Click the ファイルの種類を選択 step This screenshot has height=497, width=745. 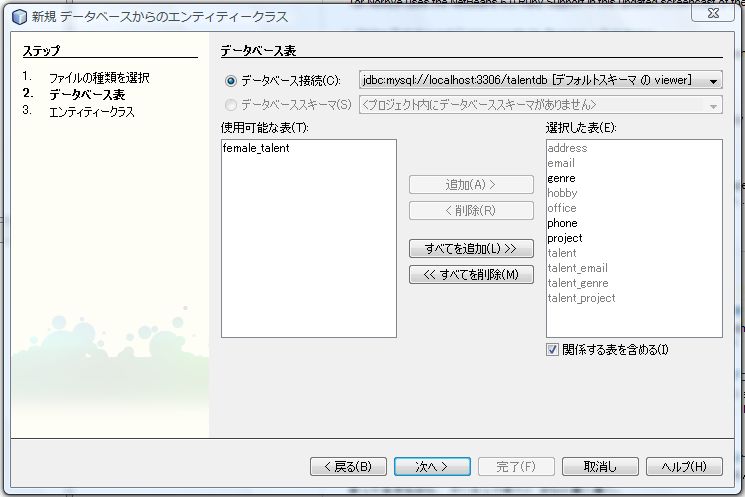pos(99,77)
